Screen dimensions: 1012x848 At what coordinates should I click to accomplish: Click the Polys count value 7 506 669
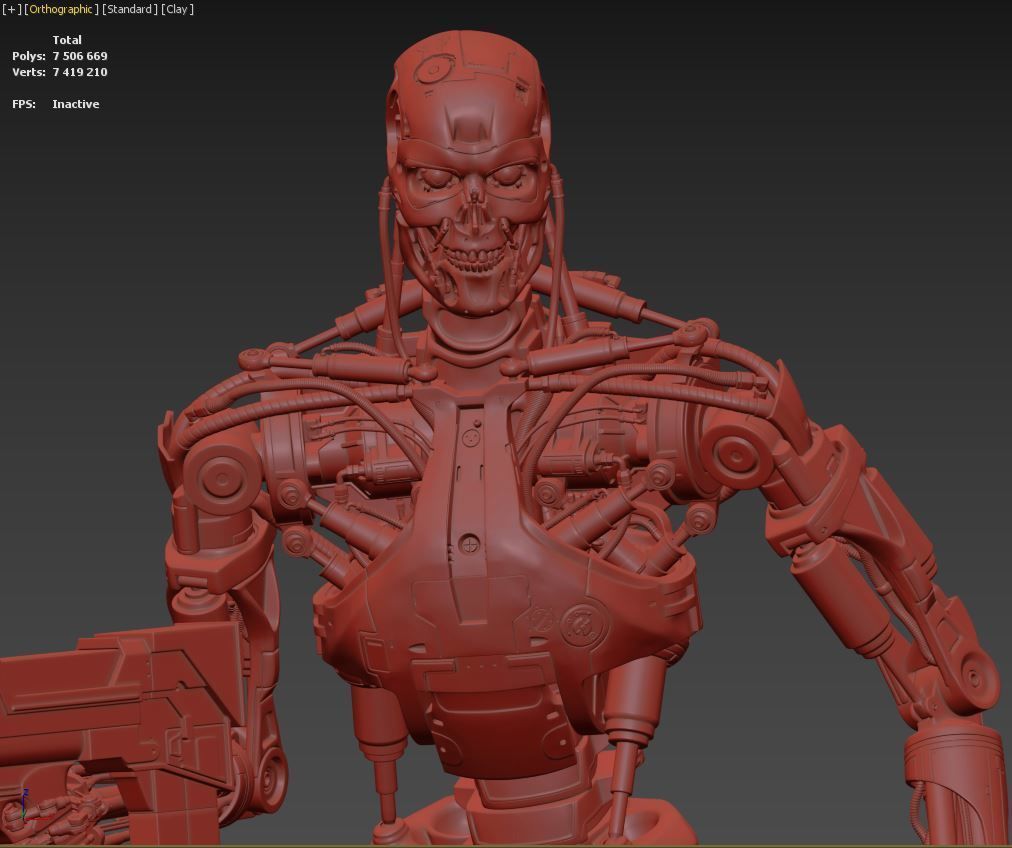(80, 56)
